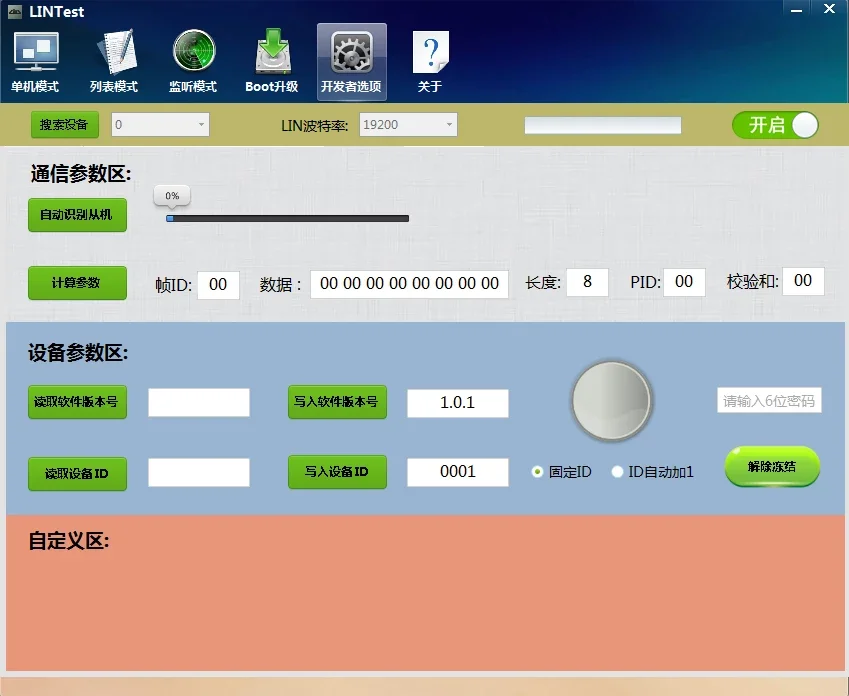The image size is (849, 696).
Task: Select the ID自动加1 radio button
Action: point(617,472)
